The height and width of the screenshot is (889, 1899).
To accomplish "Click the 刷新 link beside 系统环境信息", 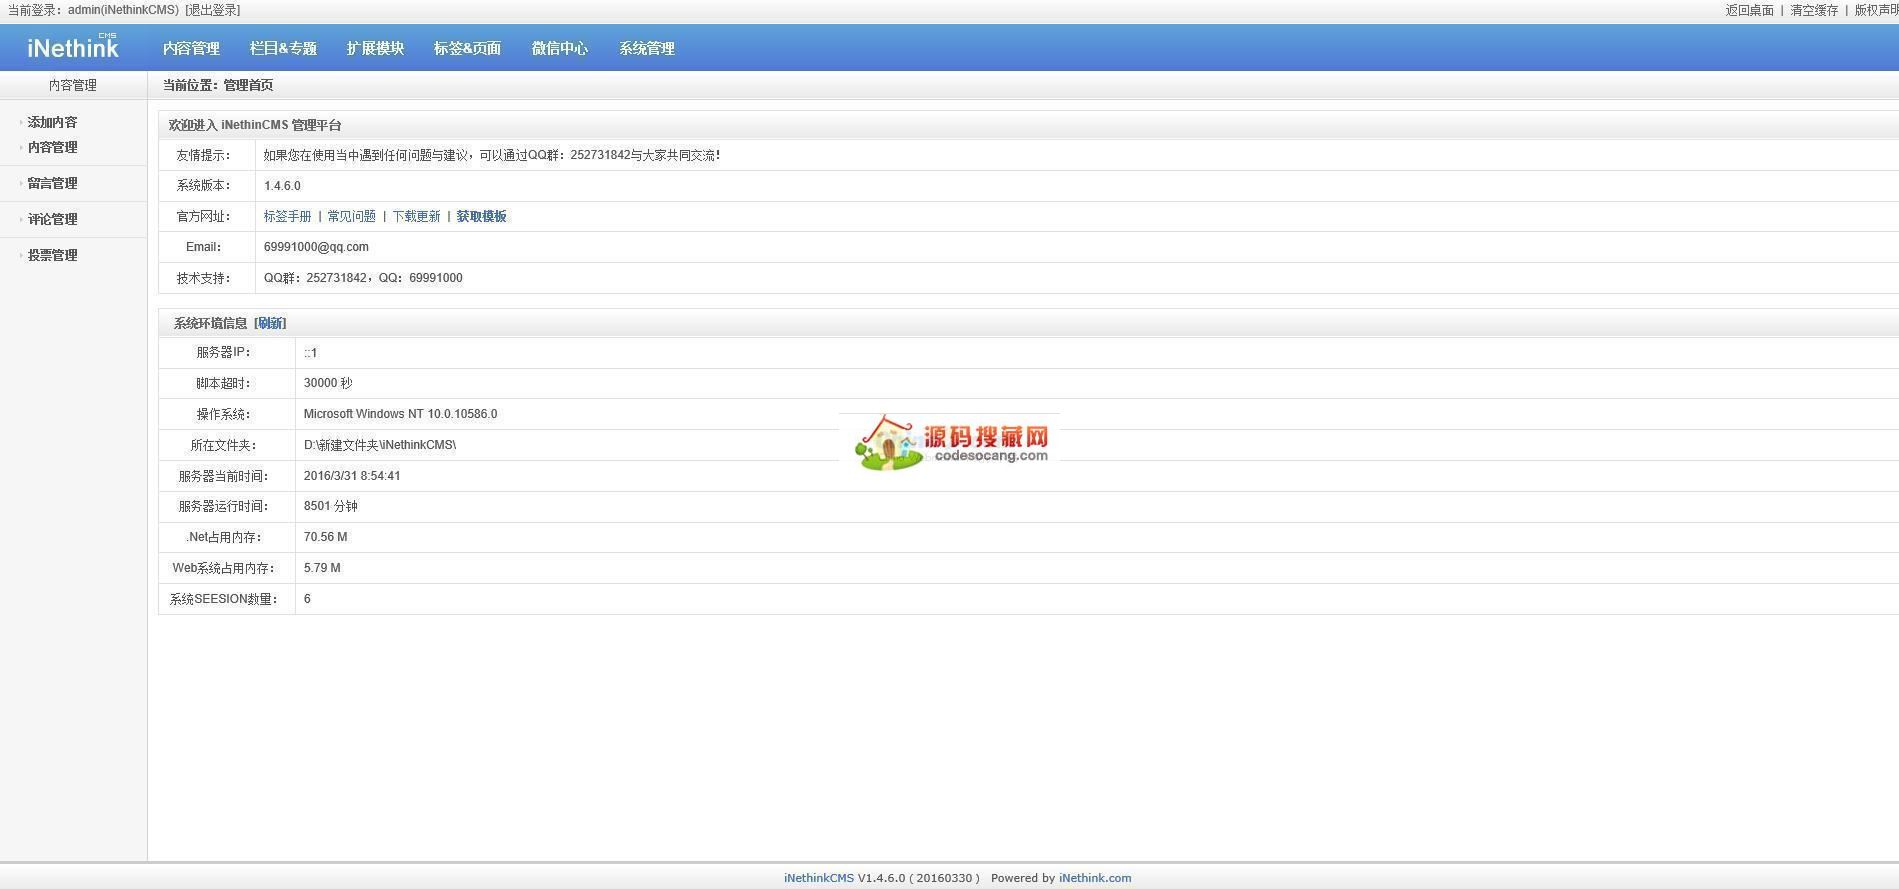I will [x=270, y=323].
